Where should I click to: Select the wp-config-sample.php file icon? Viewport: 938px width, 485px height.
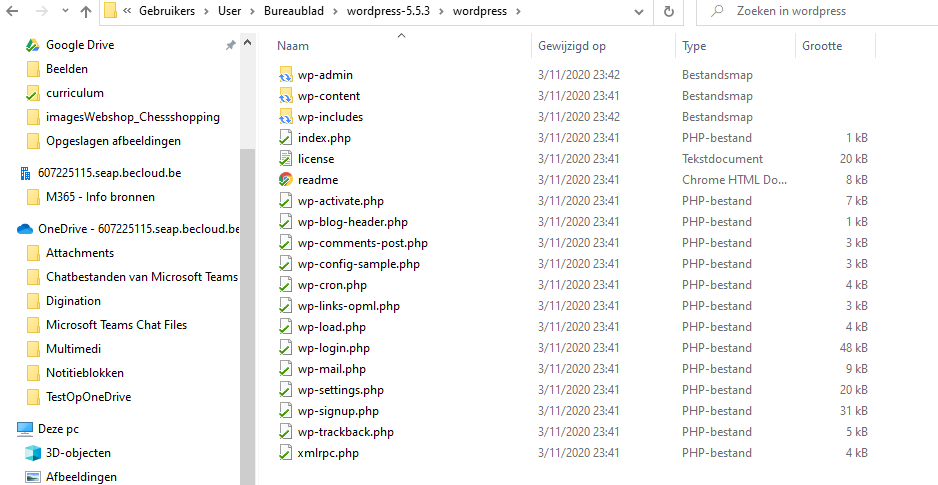click(x=285, y=264)
